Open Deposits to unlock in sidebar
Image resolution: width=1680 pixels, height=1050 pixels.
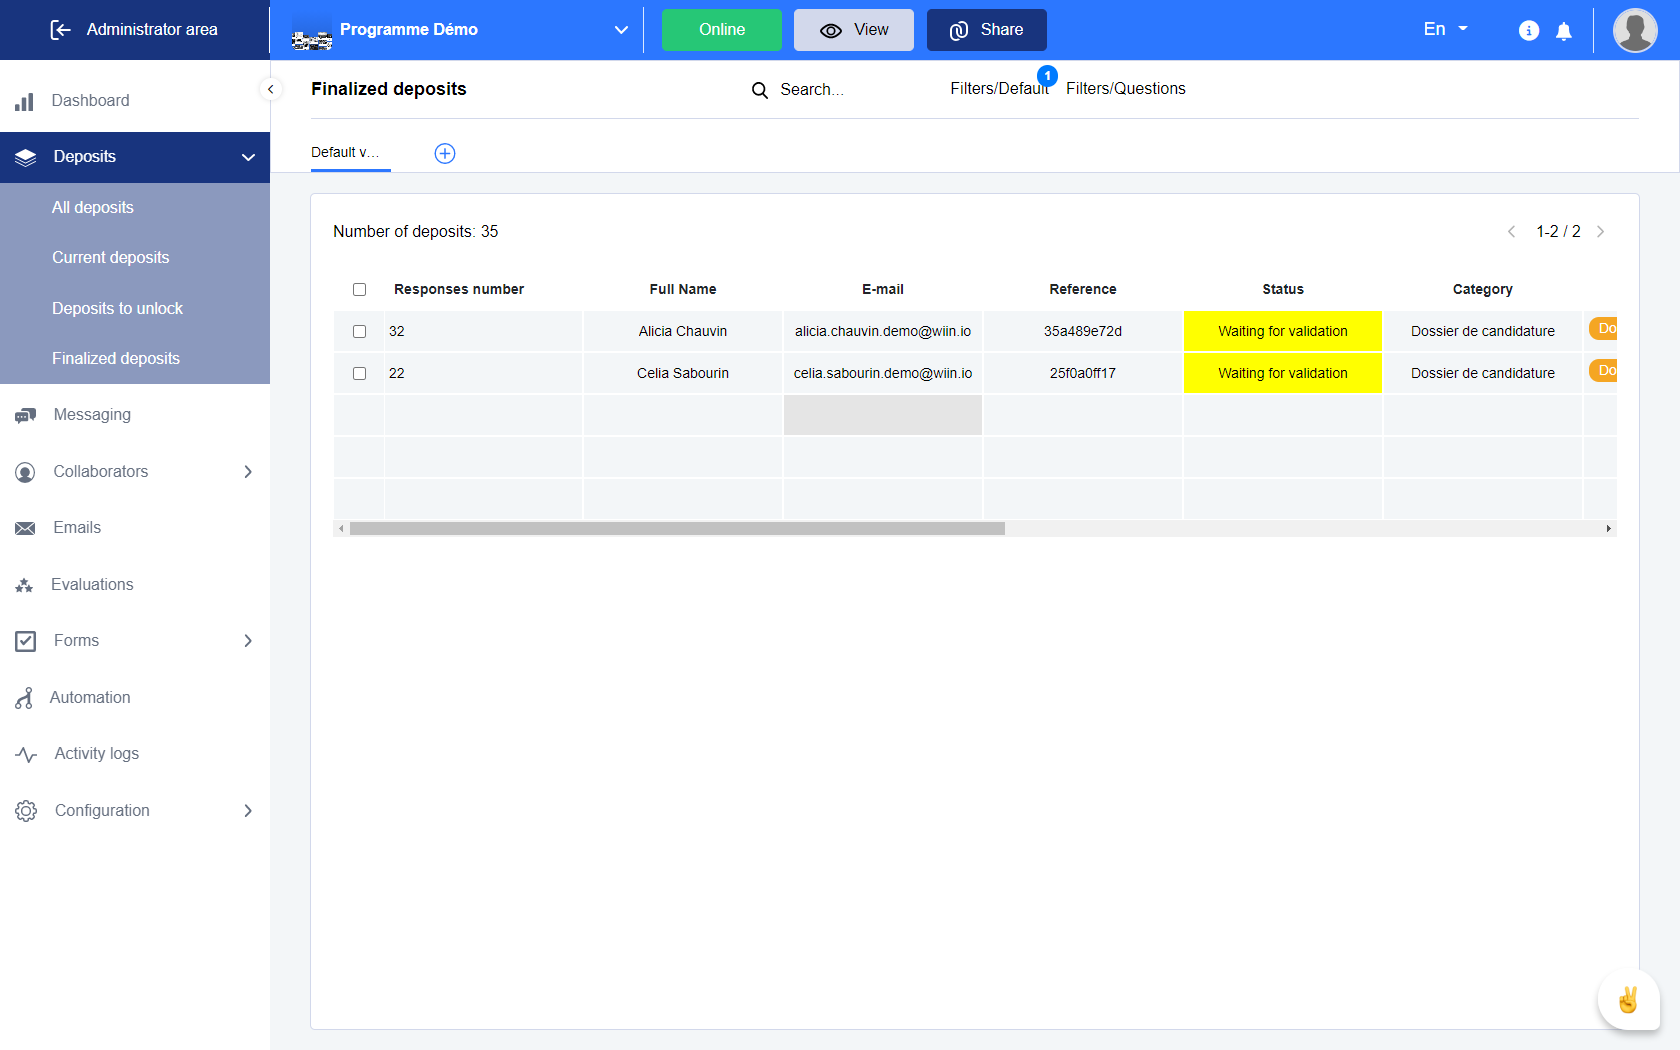coord(117,309)
